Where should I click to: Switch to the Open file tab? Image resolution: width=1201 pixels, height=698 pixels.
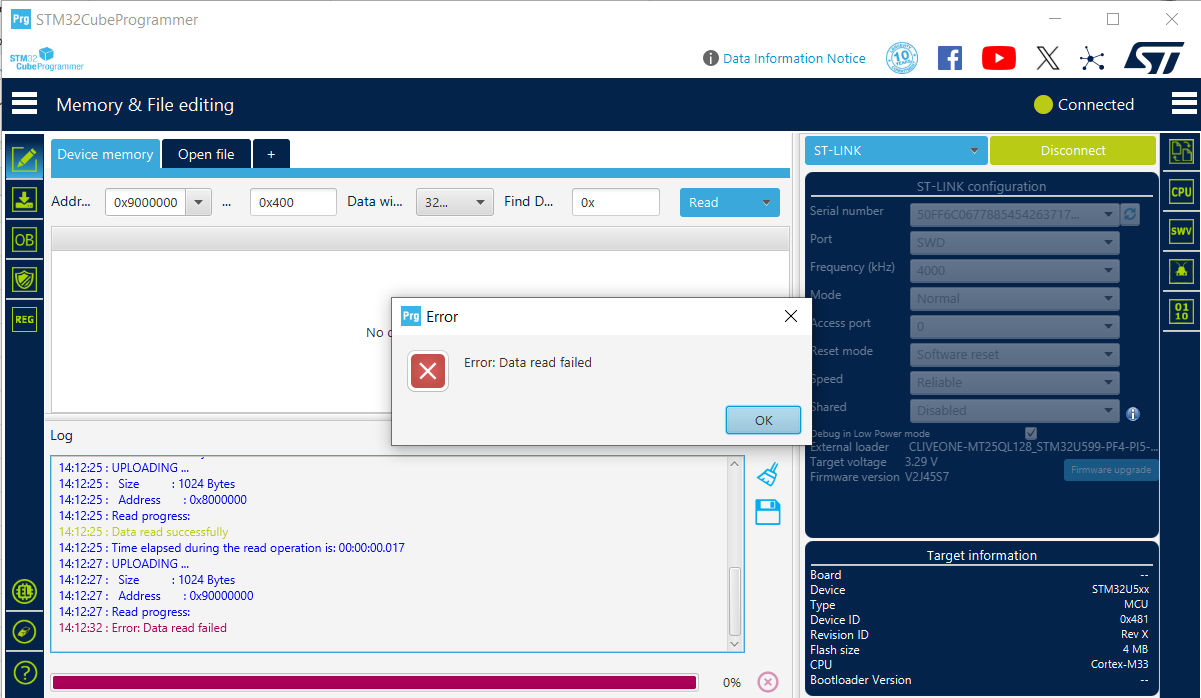[x=206, y=154]
